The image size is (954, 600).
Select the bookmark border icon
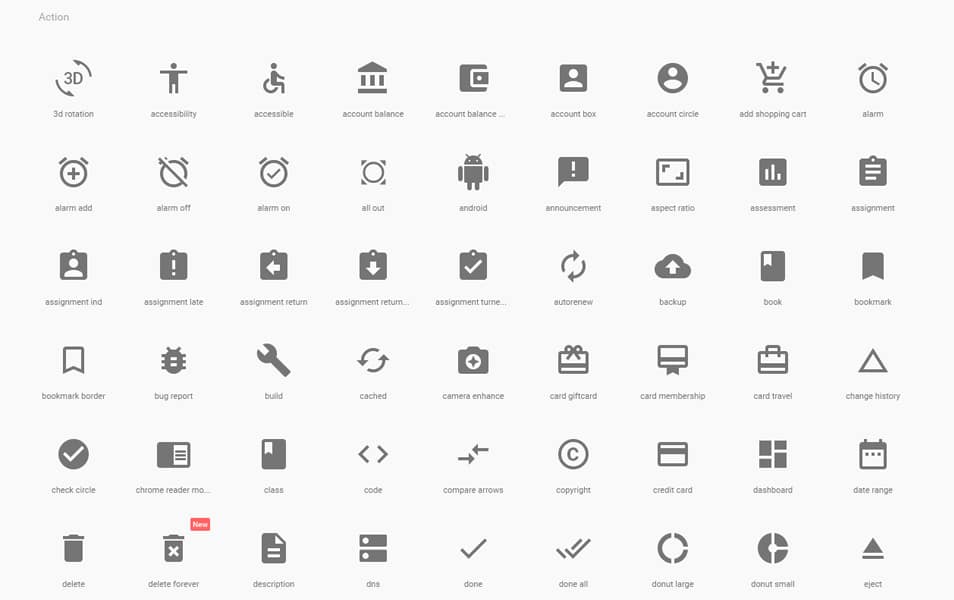(72, 359)
